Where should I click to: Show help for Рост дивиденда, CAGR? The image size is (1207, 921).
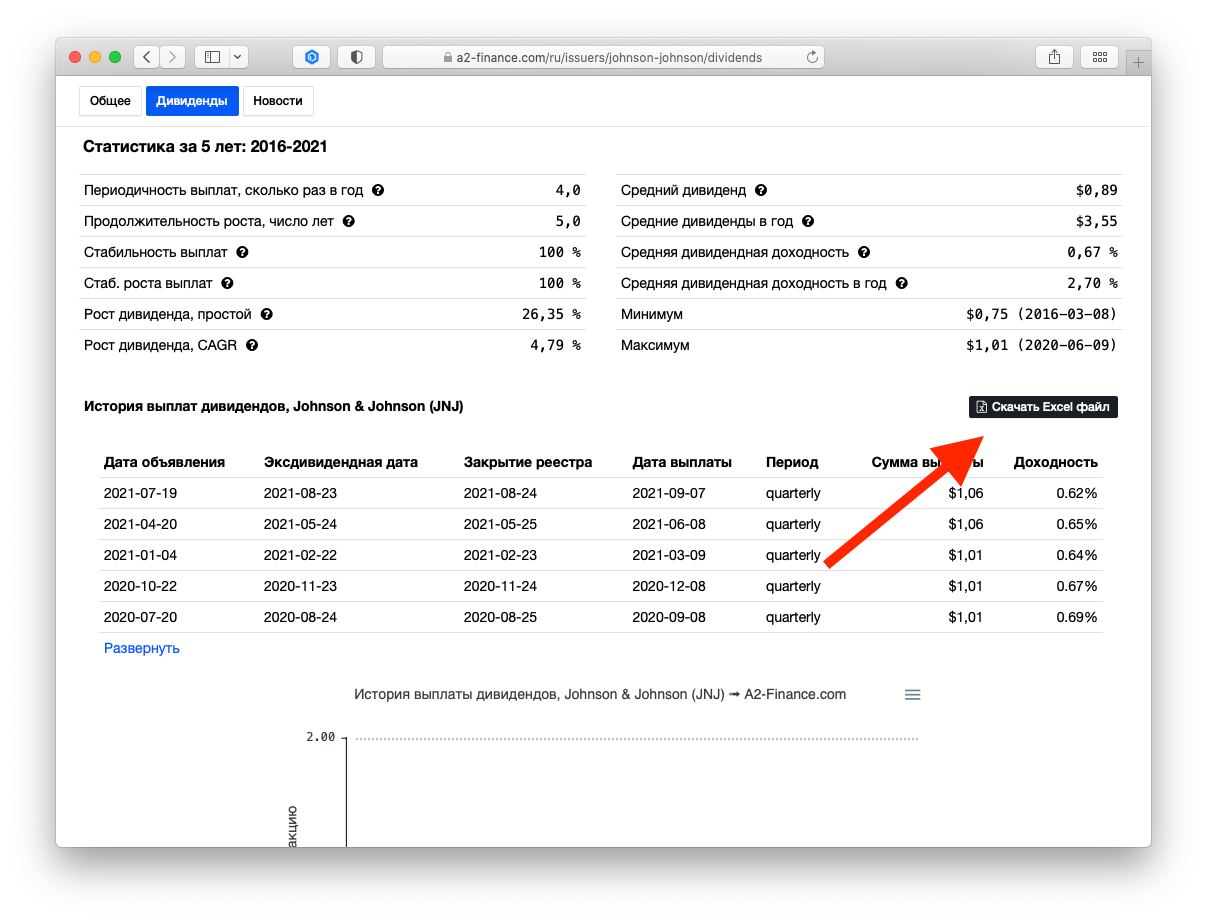[252, 345]
